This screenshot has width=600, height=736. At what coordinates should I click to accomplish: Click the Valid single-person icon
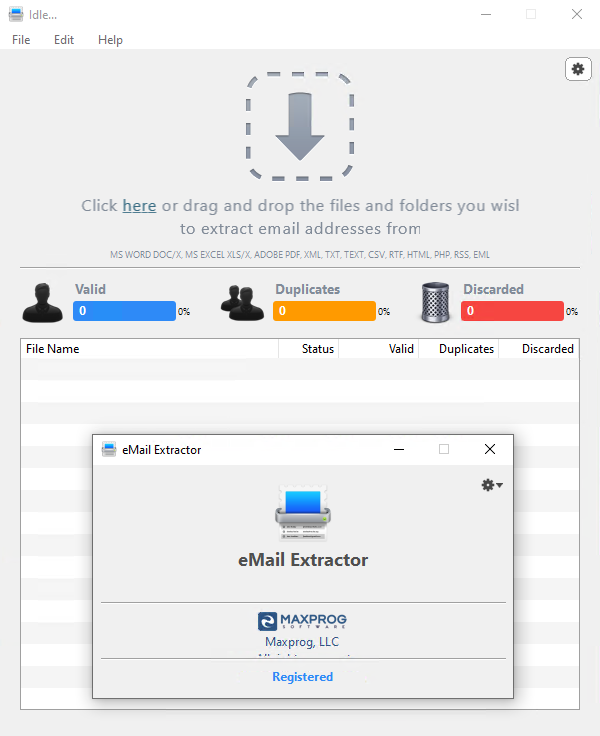[x=43, y=303]
